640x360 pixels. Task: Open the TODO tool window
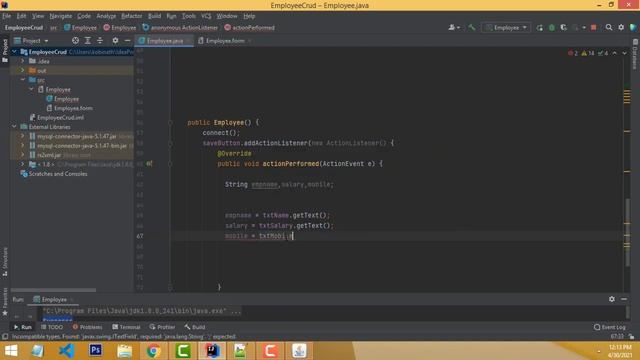[52, 327]
